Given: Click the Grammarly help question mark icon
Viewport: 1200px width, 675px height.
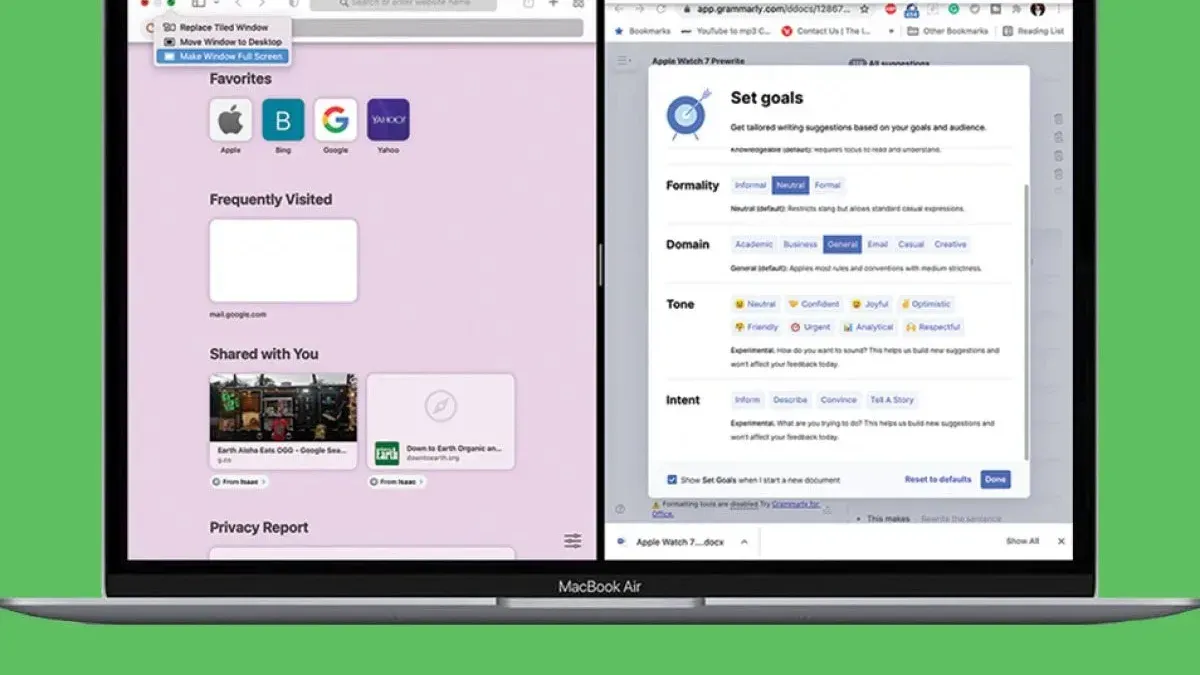Looking at the screenshot, I should (x=621, y=509).
